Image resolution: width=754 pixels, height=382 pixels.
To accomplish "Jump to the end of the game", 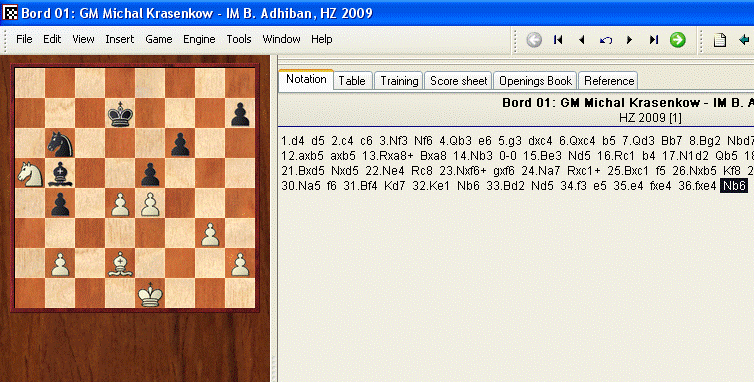I will (x=653, y=39).
